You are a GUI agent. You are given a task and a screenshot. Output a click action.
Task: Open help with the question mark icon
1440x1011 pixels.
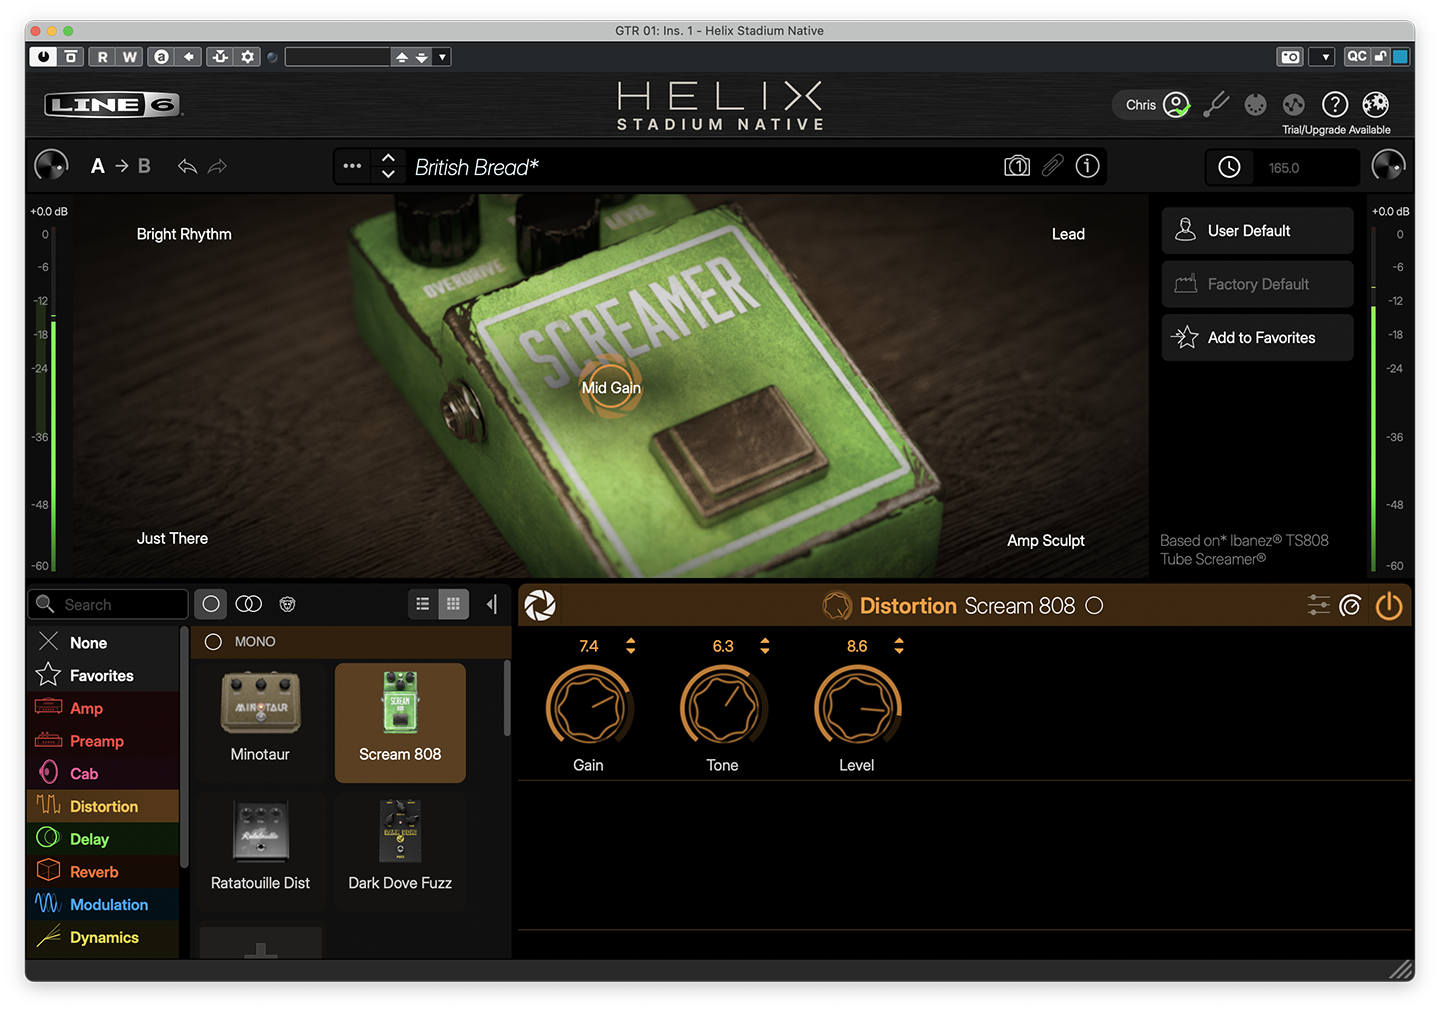click(x=1335, y=104)
